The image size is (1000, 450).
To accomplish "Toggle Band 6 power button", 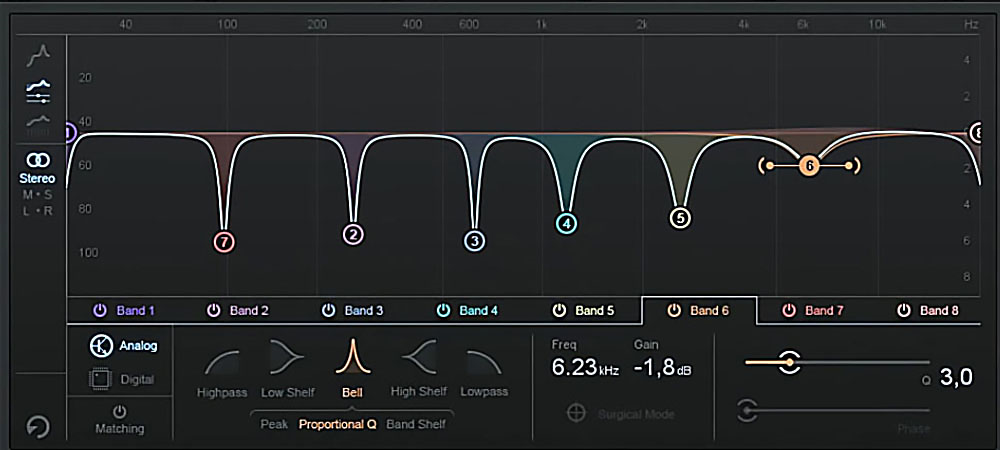I will click(673, 310).
